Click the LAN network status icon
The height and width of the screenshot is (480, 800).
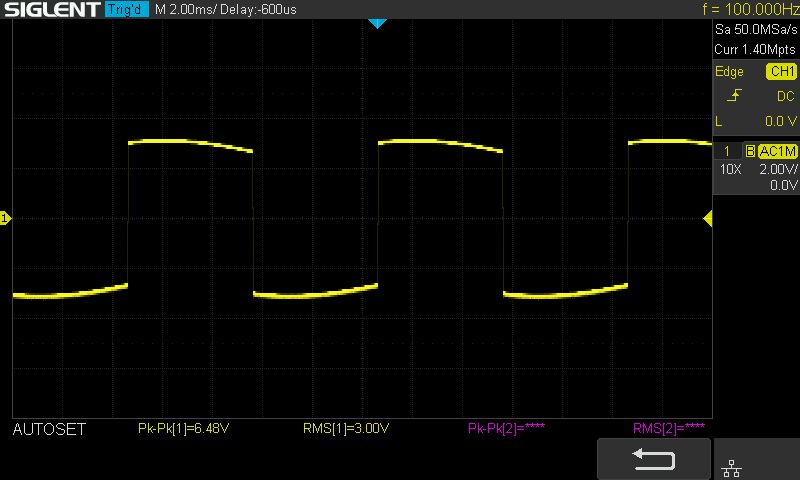pyautogui.click(x=731, y=468)
